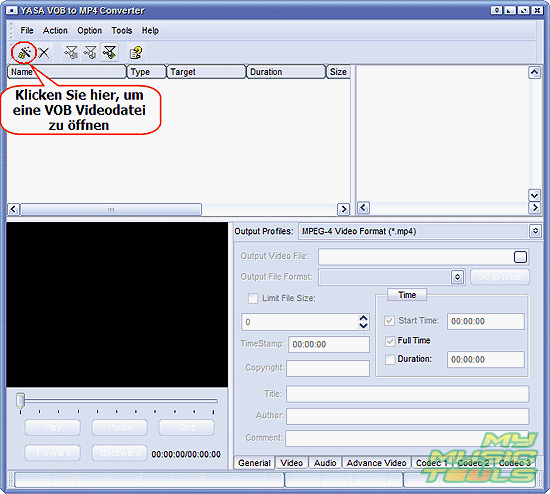This screenshot has height=494, width=550.
Task: Switch to the Audio tab
Action: [x=325, y=463]
